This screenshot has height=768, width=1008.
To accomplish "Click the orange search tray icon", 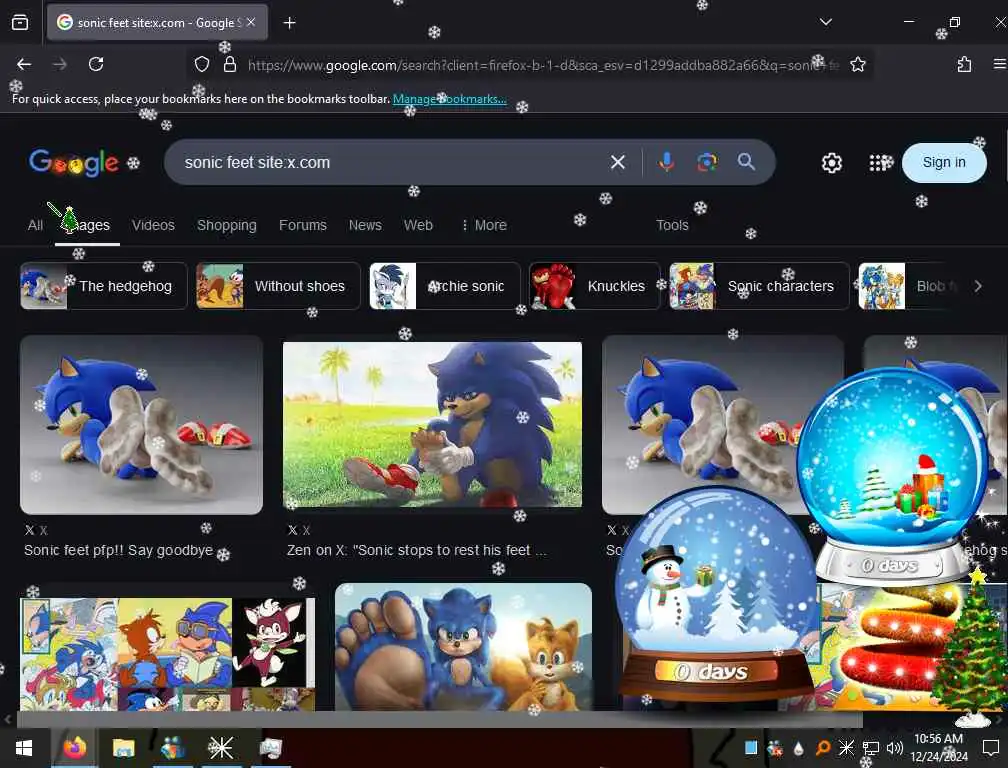I will click(822, 748).
